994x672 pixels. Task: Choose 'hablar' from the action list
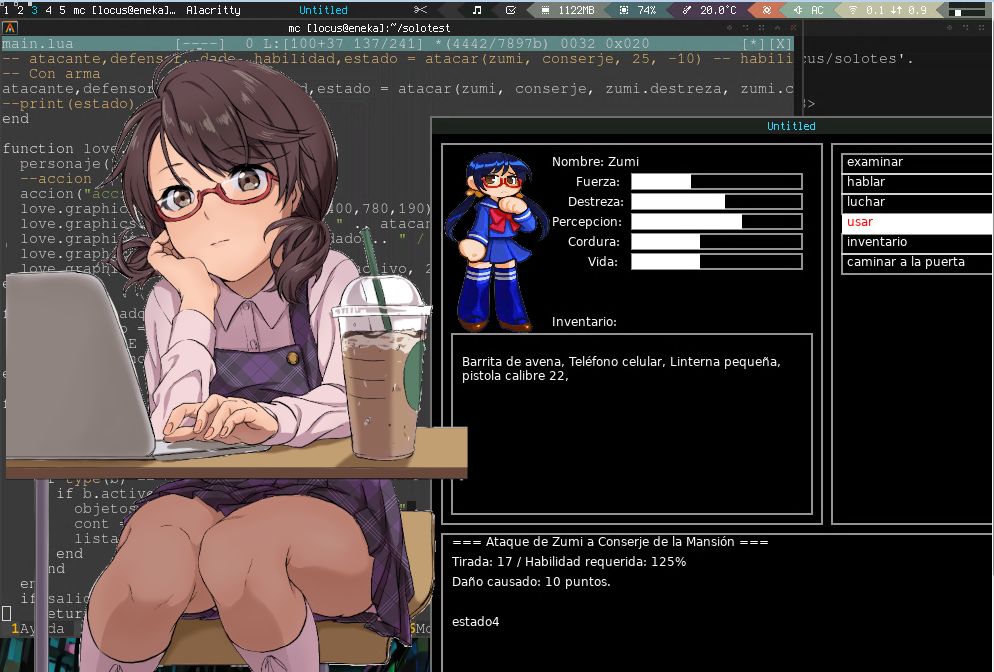916,182
